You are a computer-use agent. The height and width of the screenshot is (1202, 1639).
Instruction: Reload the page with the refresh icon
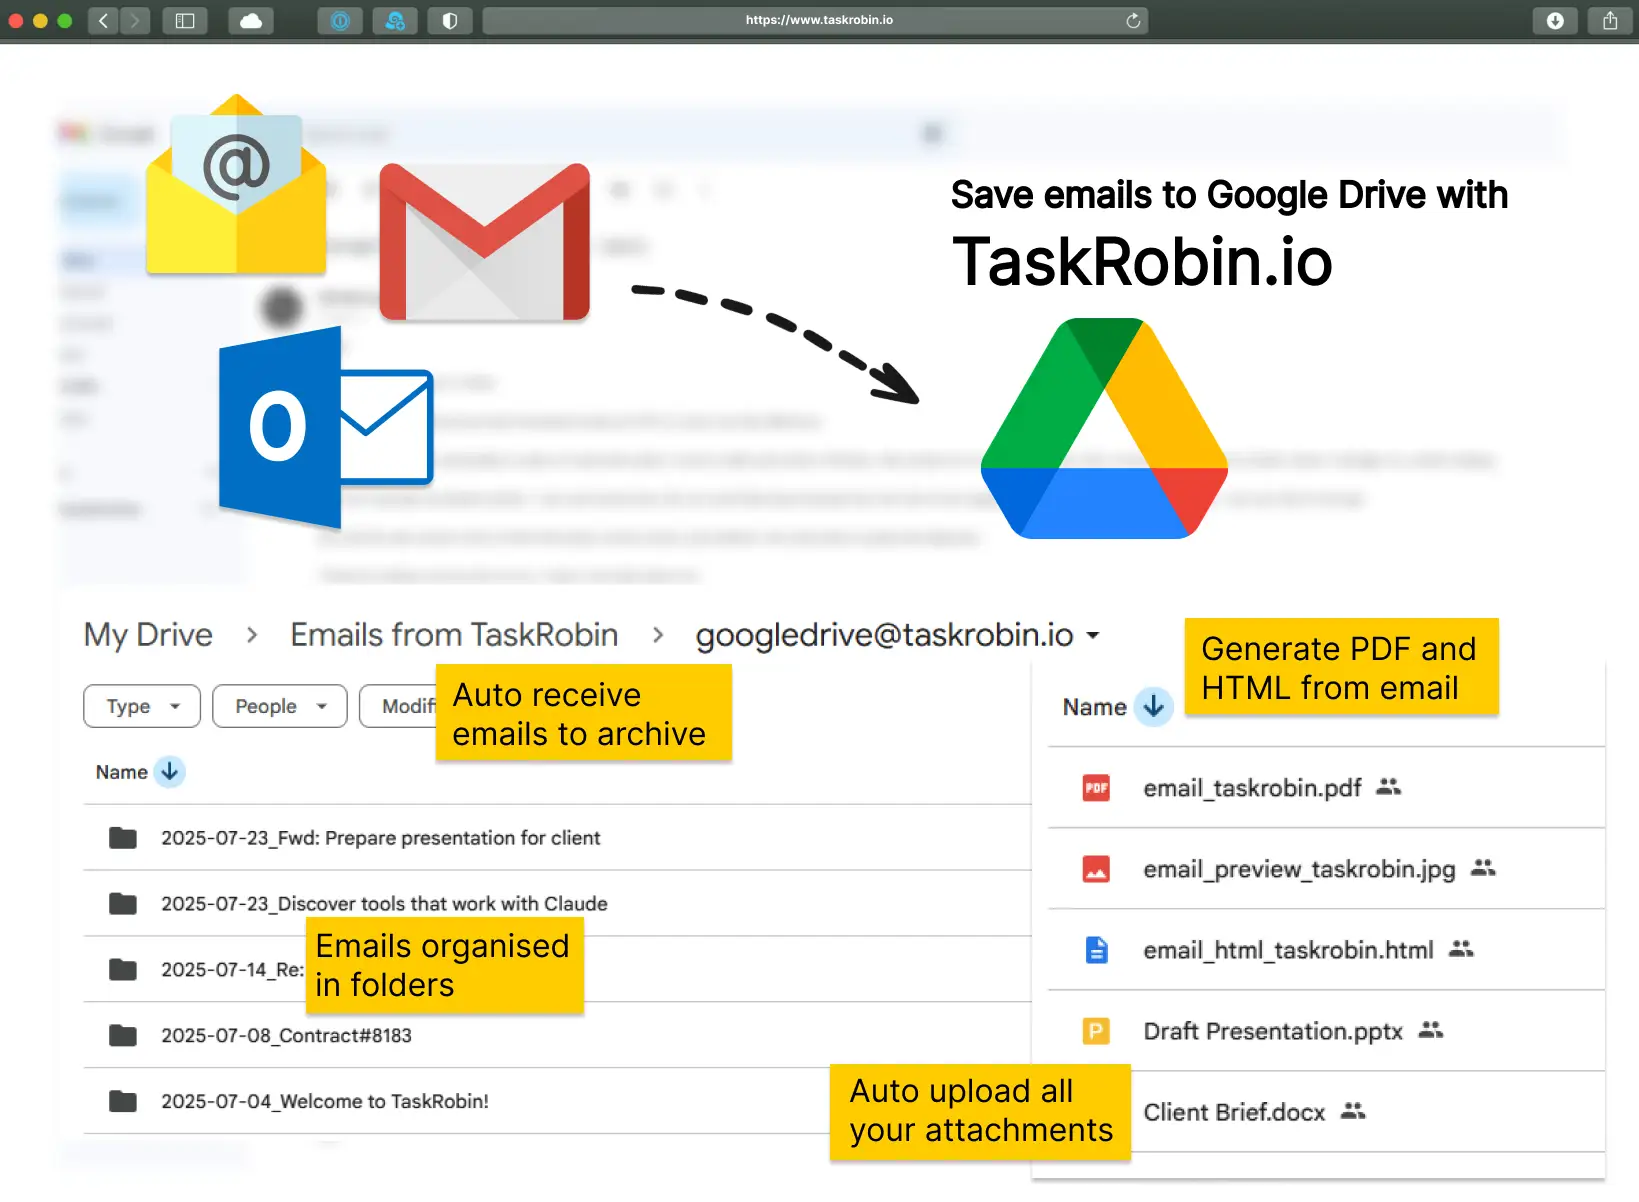1133,21
